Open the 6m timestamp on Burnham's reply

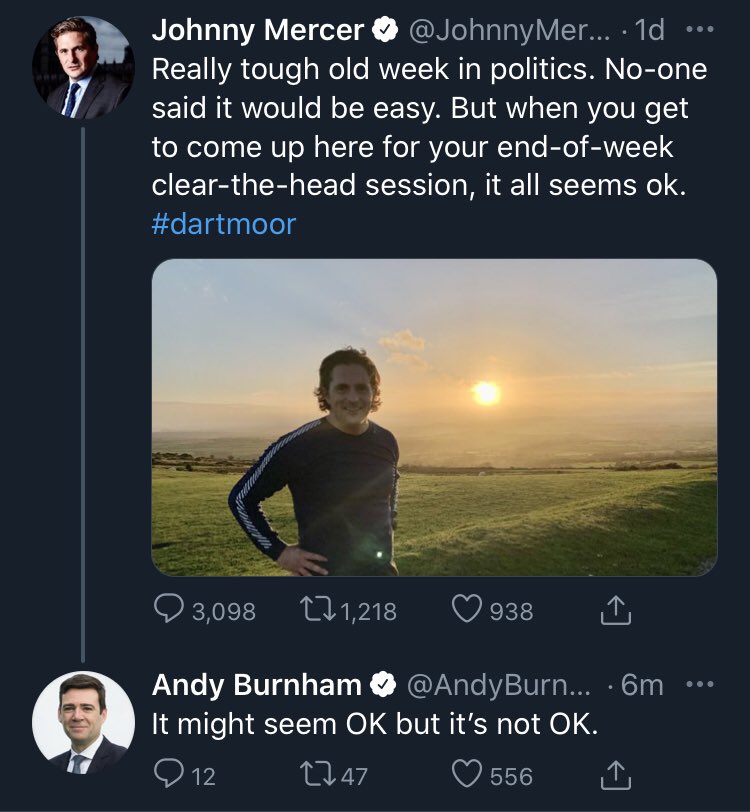[x=641, y=685]
